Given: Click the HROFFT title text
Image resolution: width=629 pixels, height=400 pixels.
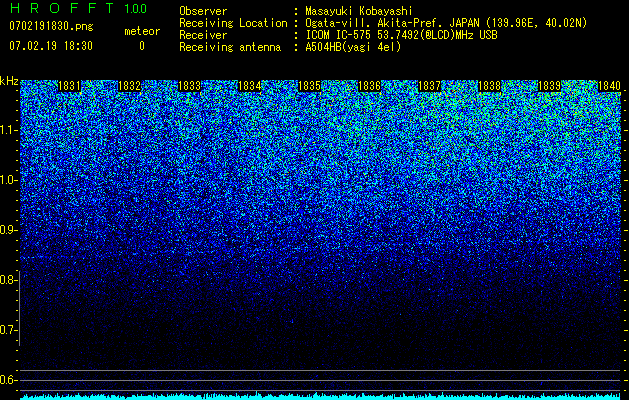Looking at the screenshot, I should [x=62, y=8].
